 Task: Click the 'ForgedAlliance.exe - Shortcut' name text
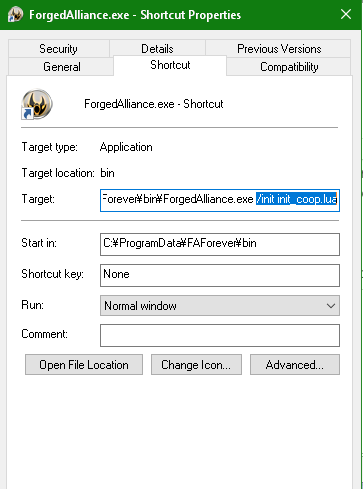click(x=153, y=104)
